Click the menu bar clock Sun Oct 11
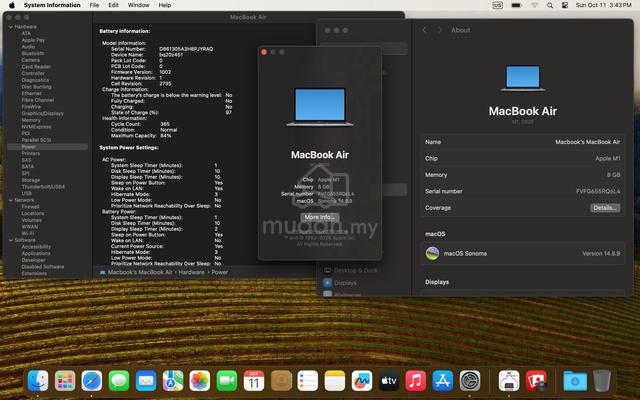The width and height of the screenshot is (640, 400). coord(603,5)
